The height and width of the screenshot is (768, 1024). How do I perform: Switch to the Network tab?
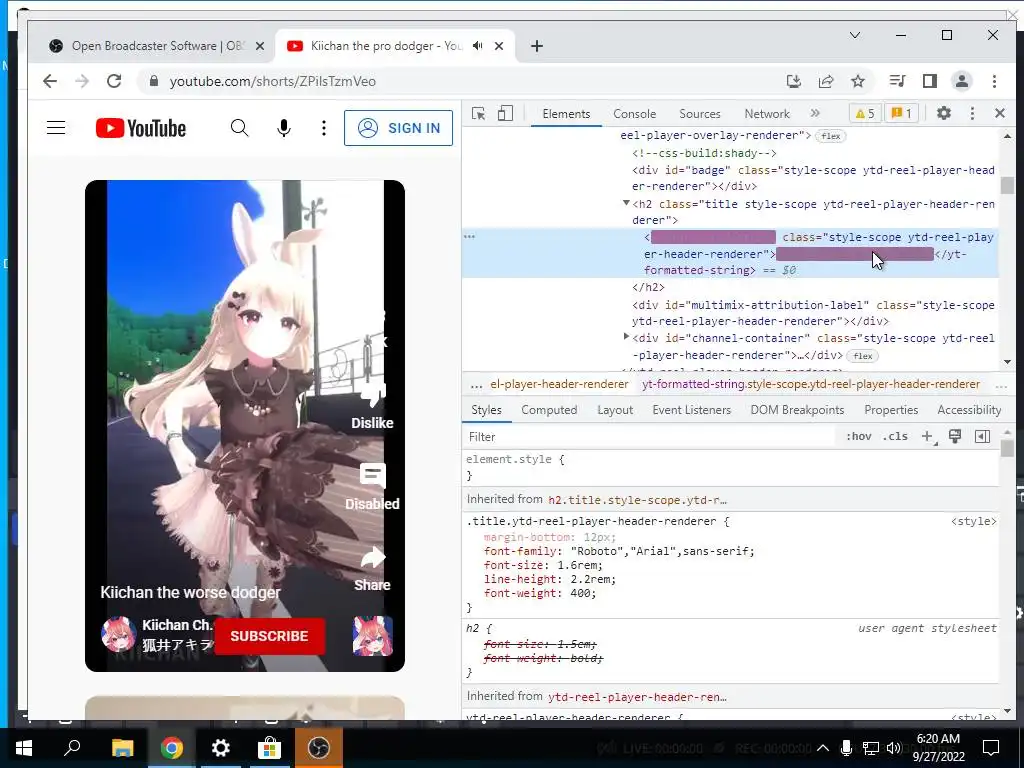pyautogui.click(x=767, y=114)
